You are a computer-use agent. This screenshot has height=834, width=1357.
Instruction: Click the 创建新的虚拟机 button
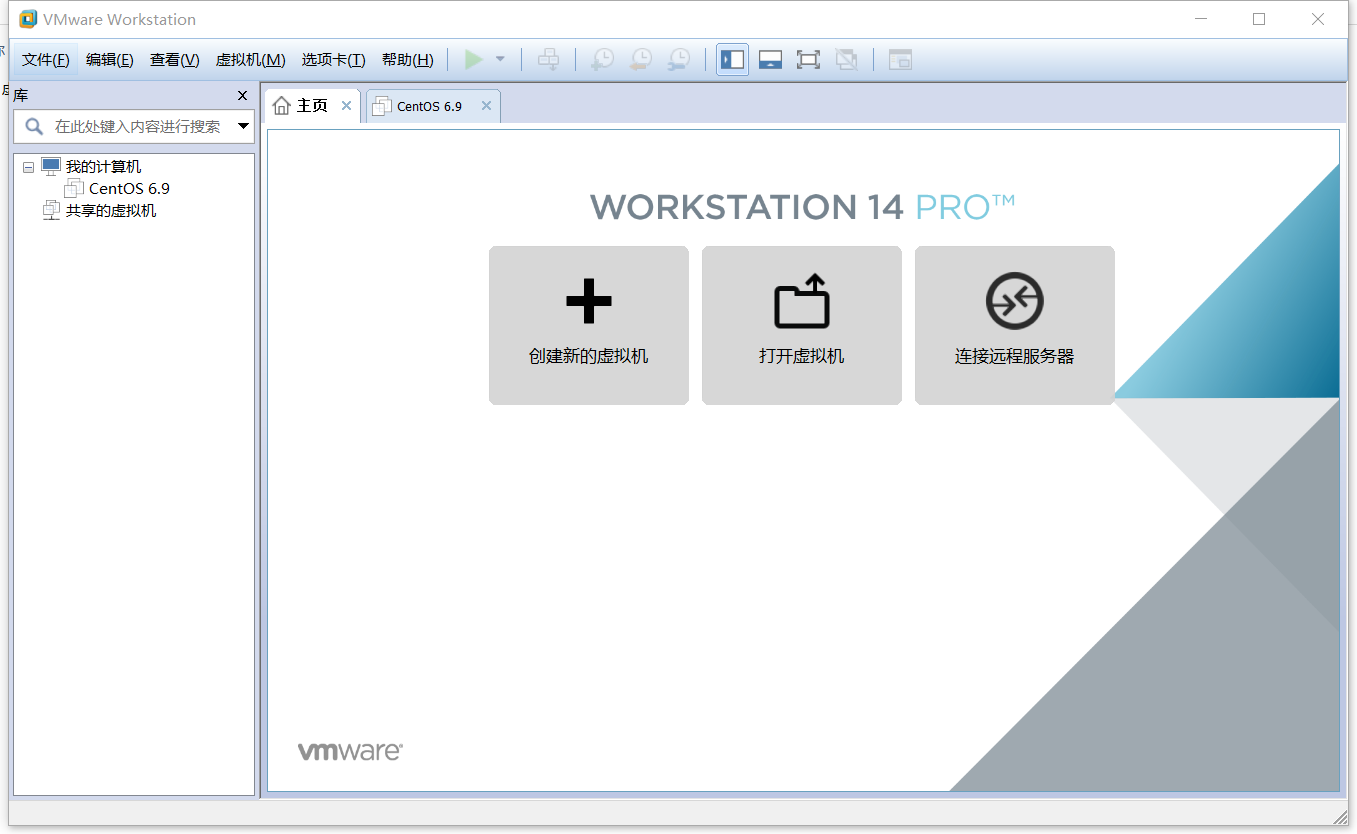(589, 326)
